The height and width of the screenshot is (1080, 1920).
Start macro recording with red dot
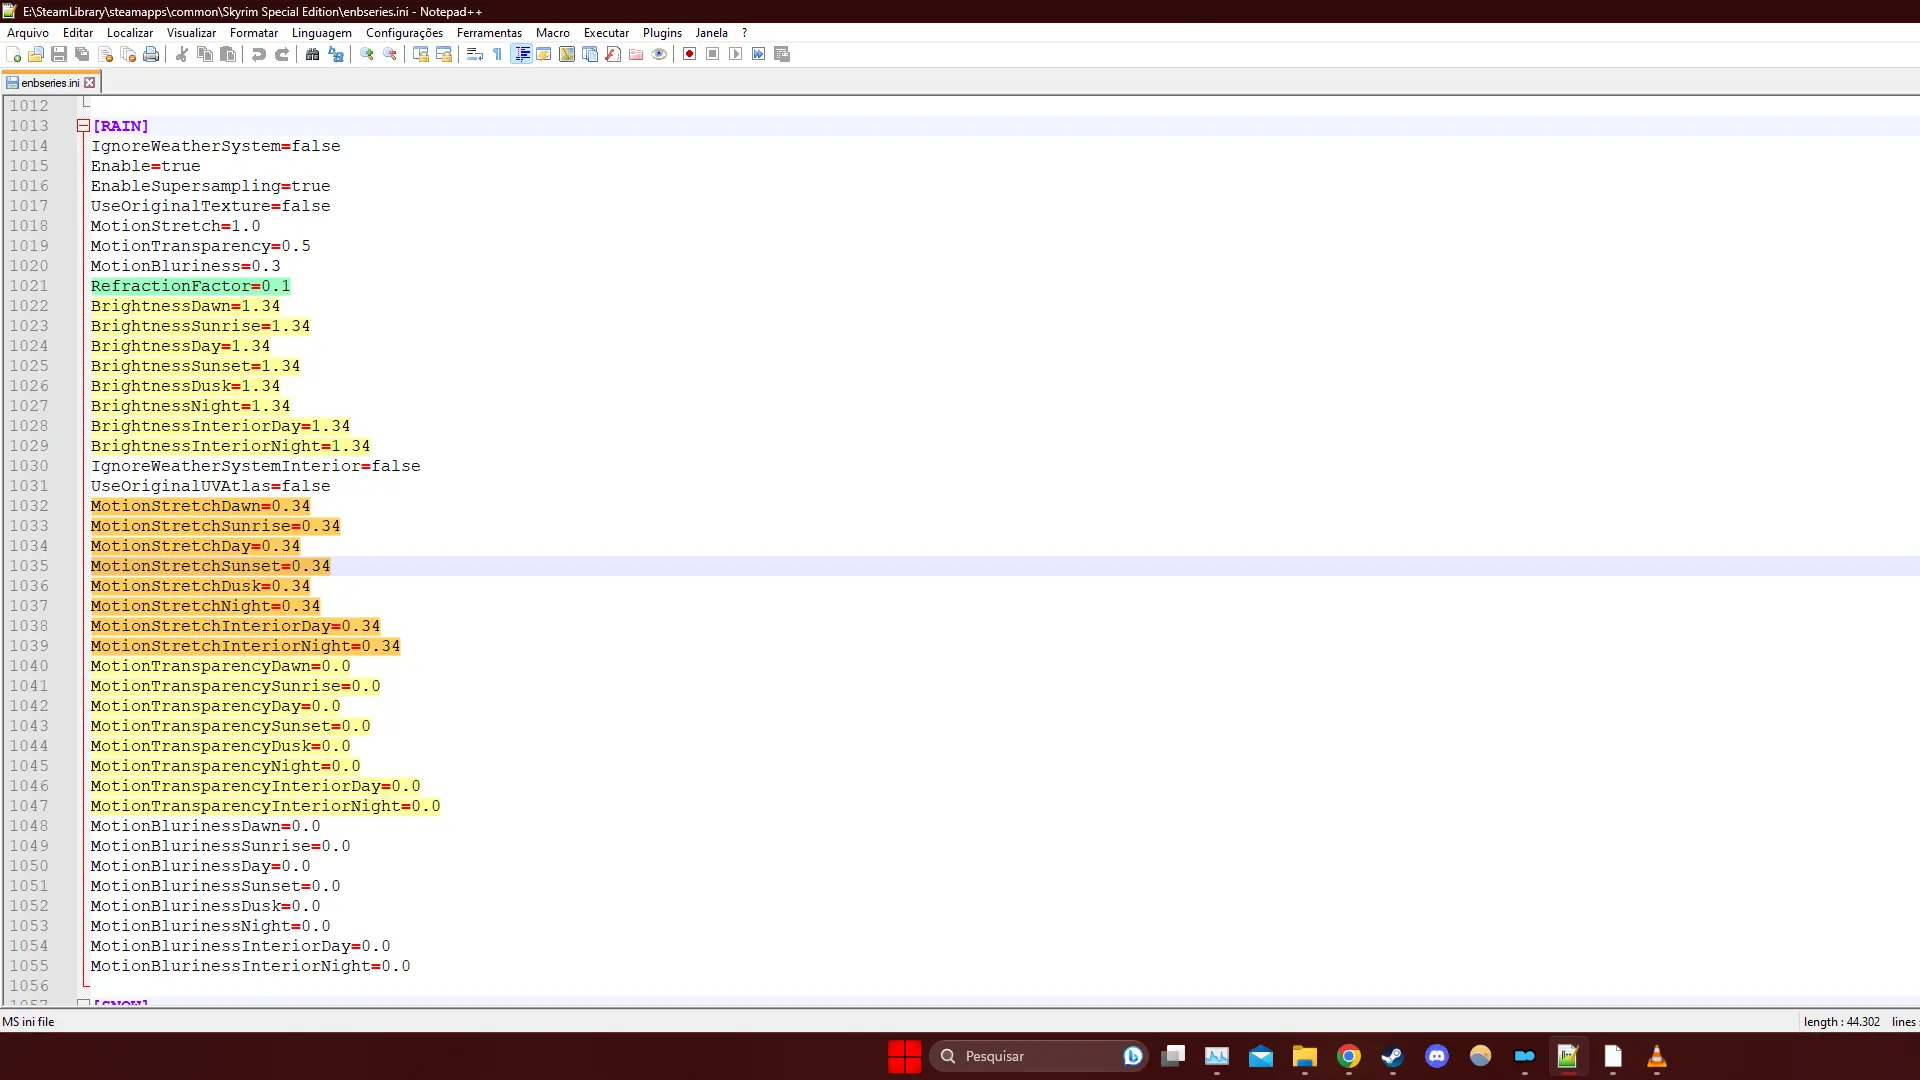tap(690, 54)
